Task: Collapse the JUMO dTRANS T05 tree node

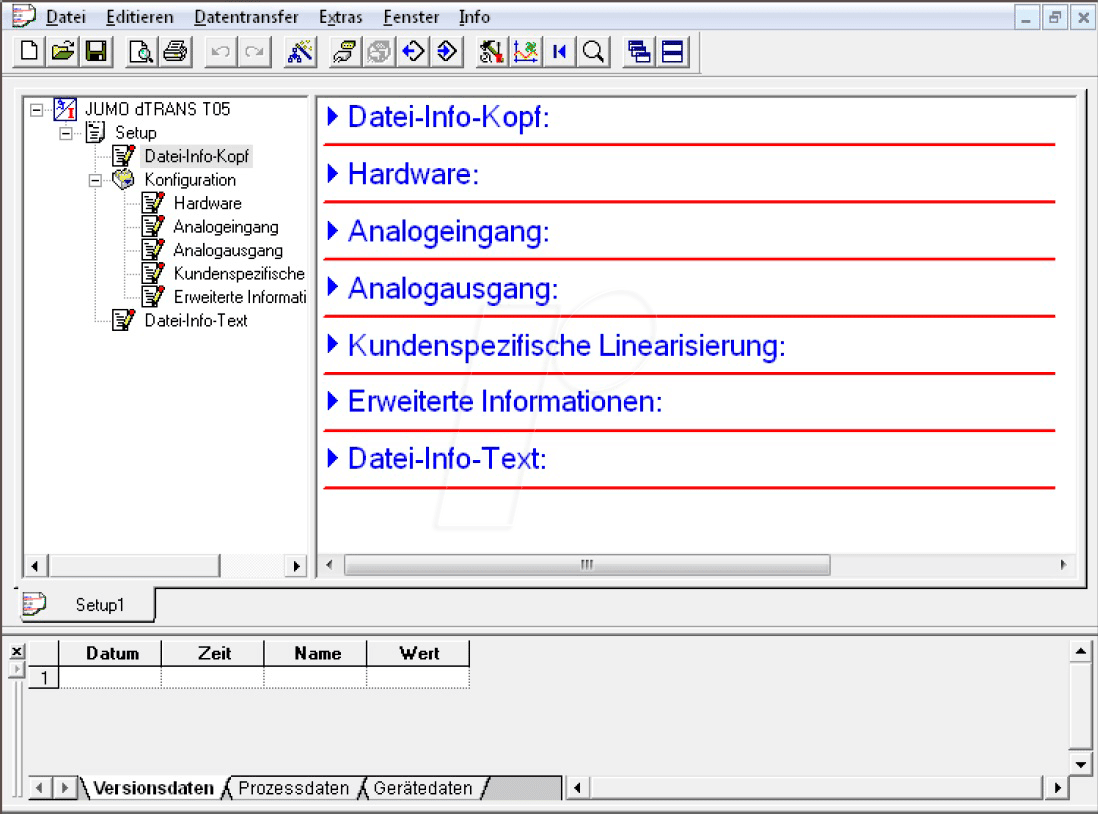Action: 38,109
